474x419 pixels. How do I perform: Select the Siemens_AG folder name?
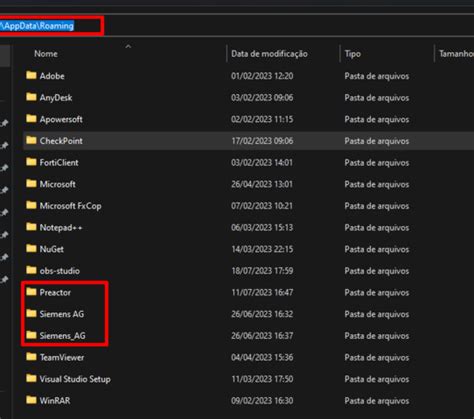pyautogui.click(x=62, y=336)
